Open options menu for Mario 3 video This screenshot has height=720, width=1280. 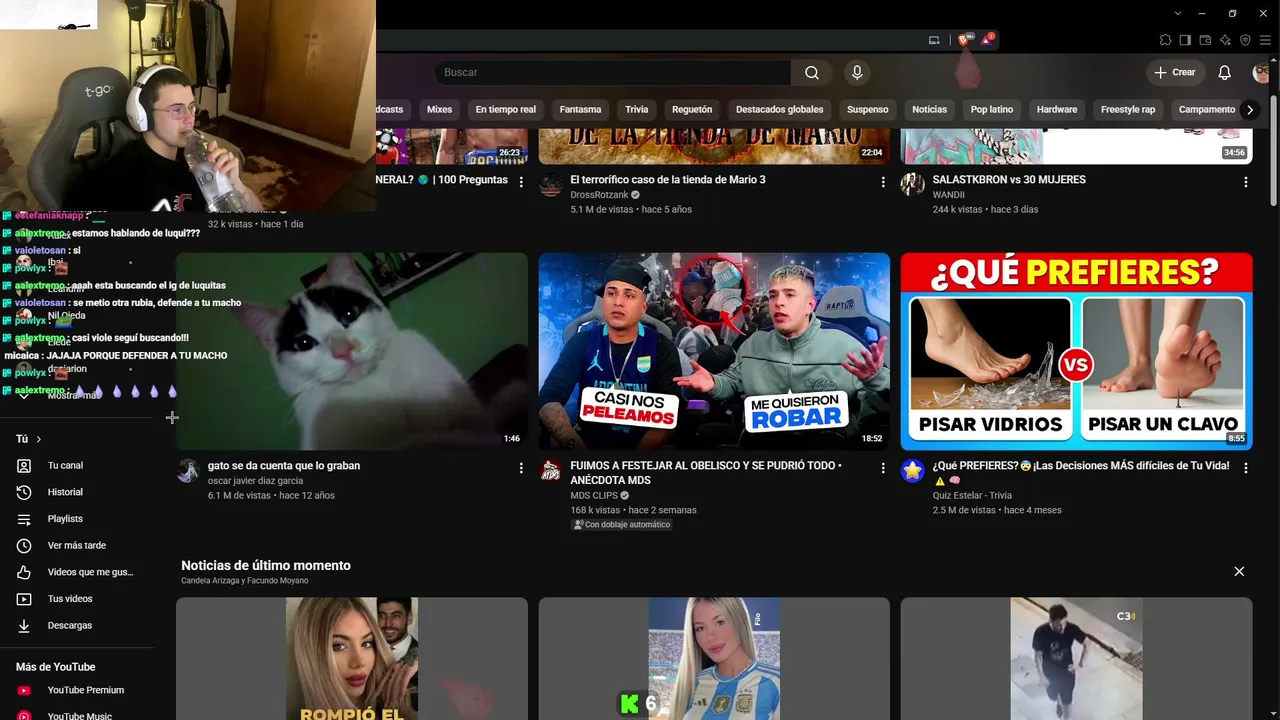(x=883, y=182)
